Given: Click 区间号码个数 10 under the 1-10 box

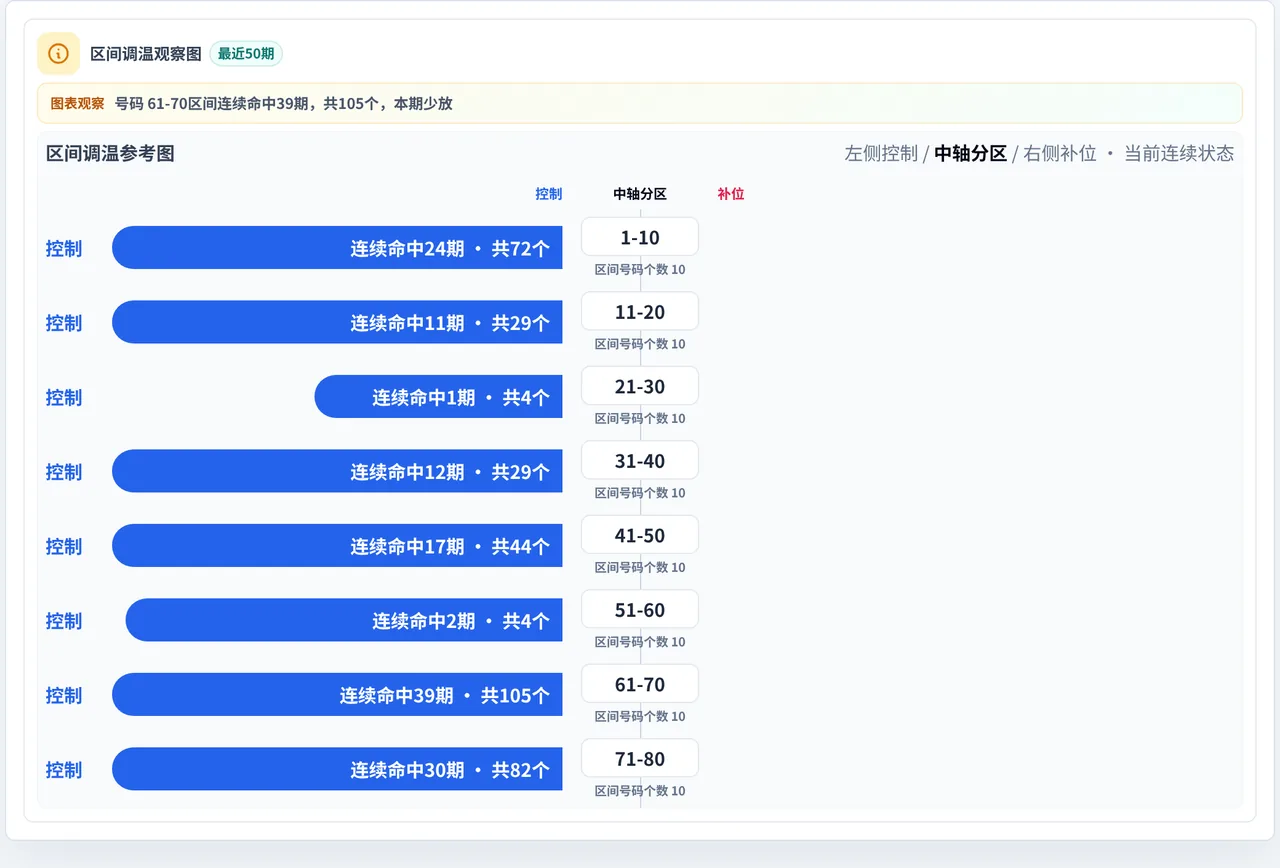Looking at the screenshot, I should pyautogui.click(x=640, y=269).
